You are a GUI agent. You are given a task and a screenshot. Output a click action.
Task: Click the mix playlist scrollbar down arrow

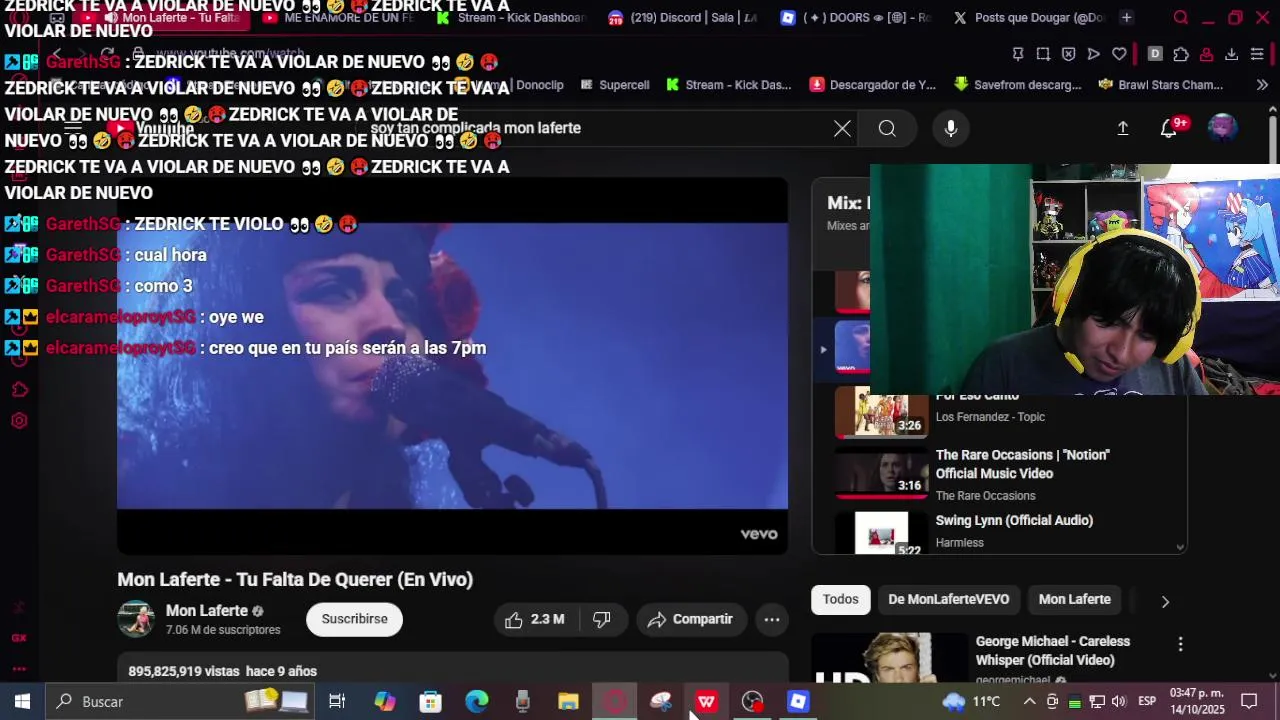pos(1180,547)
